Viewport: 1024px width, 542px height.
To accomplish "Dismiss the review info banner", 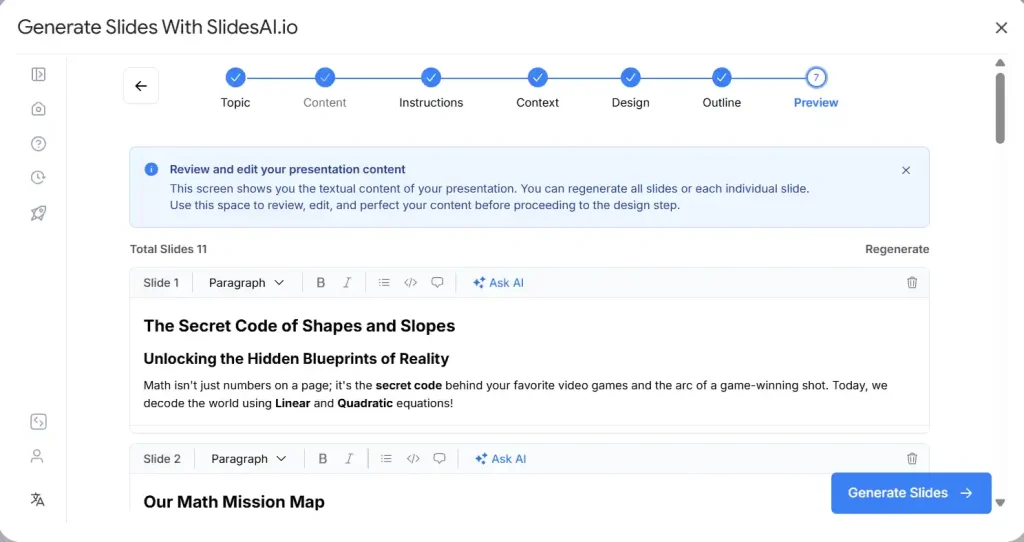I will click(906, 170).
